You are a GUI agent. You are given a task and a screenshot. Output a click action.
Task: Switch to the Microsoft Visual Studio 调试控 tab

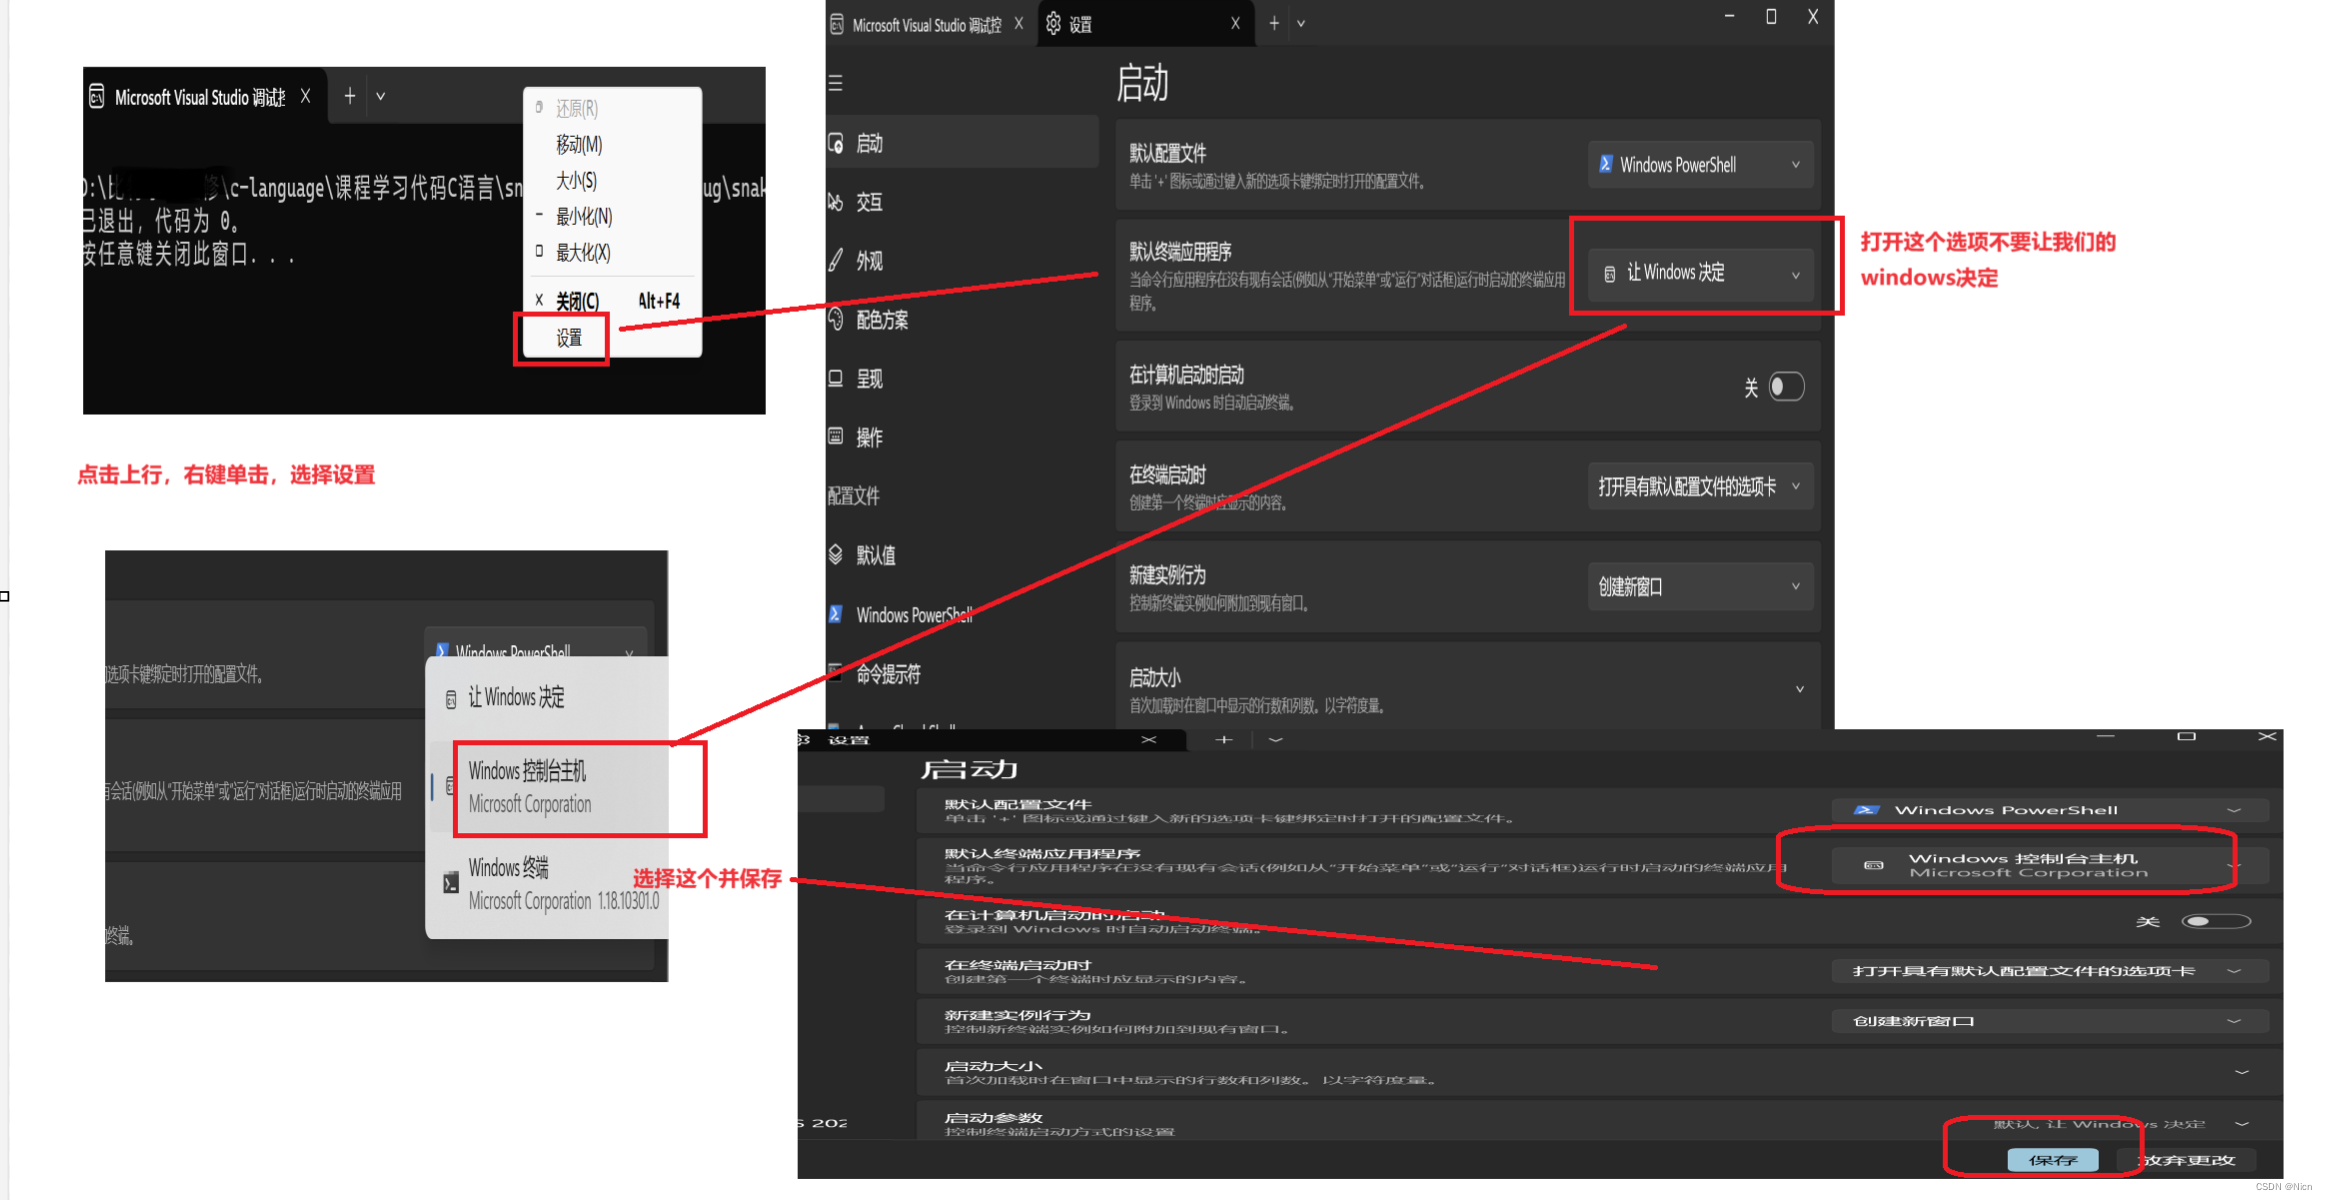(x=925, y=25)
